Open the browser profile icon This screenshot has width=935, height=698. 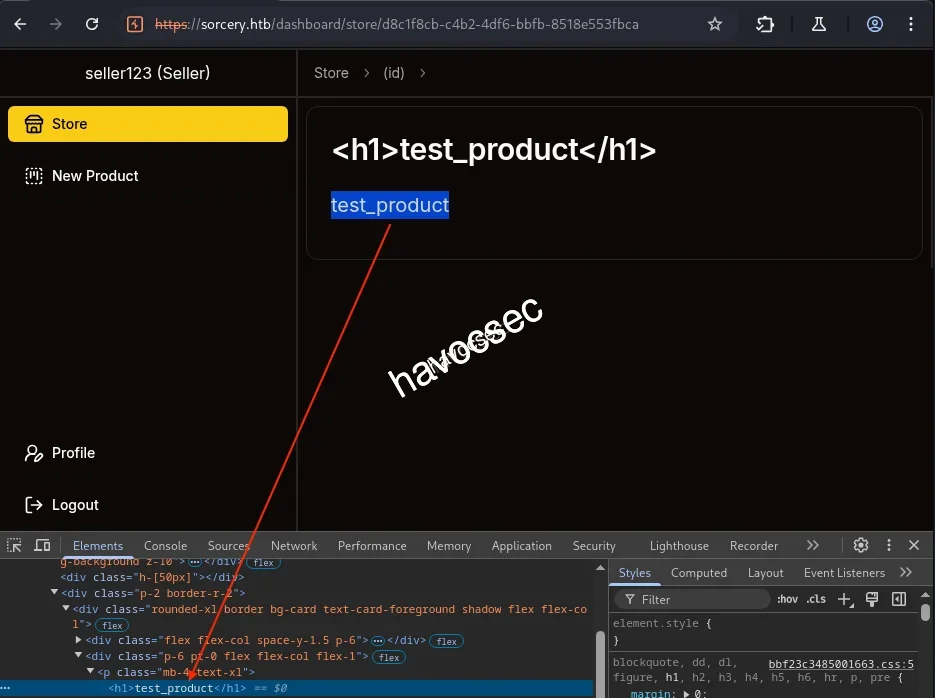point(874,24)
